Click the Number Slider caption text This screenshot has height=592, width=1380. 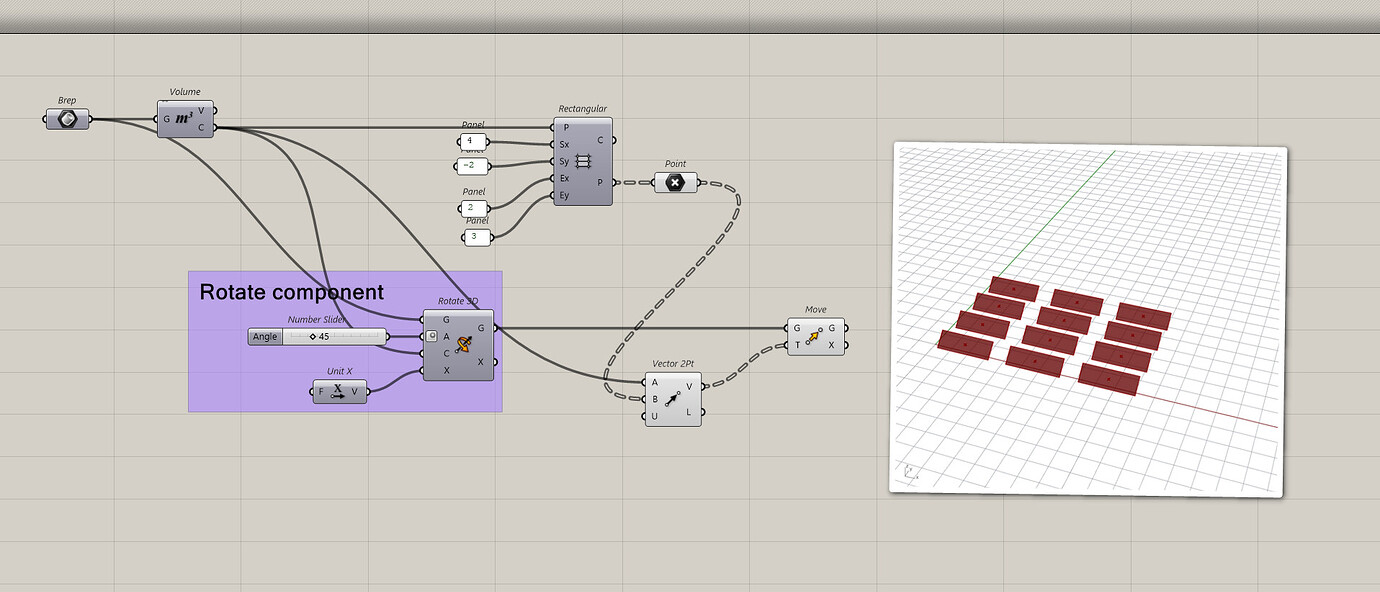point(317,319)
